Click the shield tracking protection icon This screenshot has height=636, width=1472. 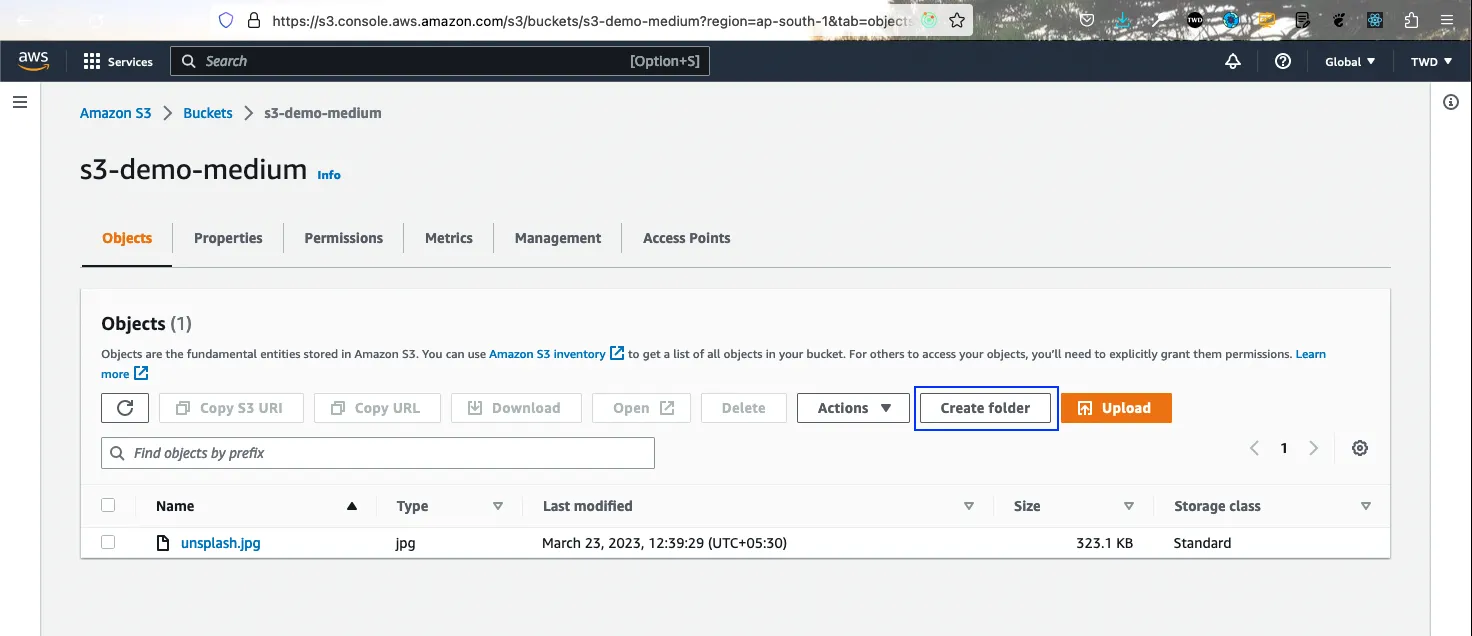tap(226, 20)
